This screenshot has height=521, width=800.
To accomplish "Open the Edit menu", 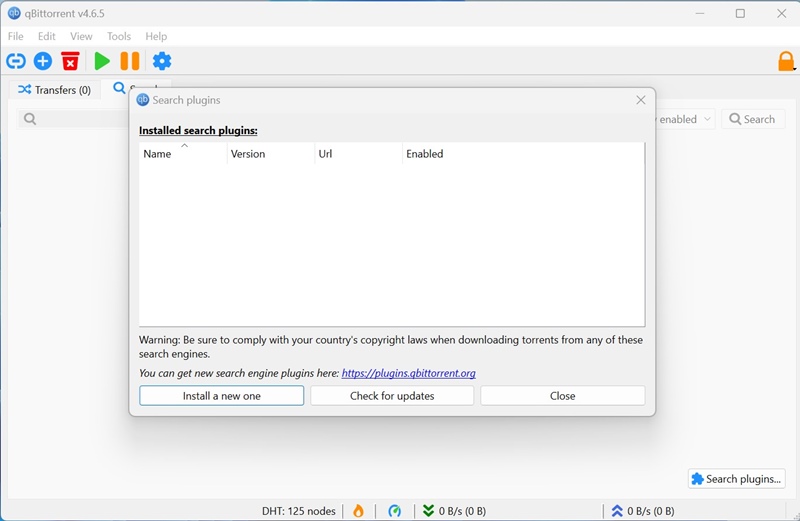I will pos(46,36).
